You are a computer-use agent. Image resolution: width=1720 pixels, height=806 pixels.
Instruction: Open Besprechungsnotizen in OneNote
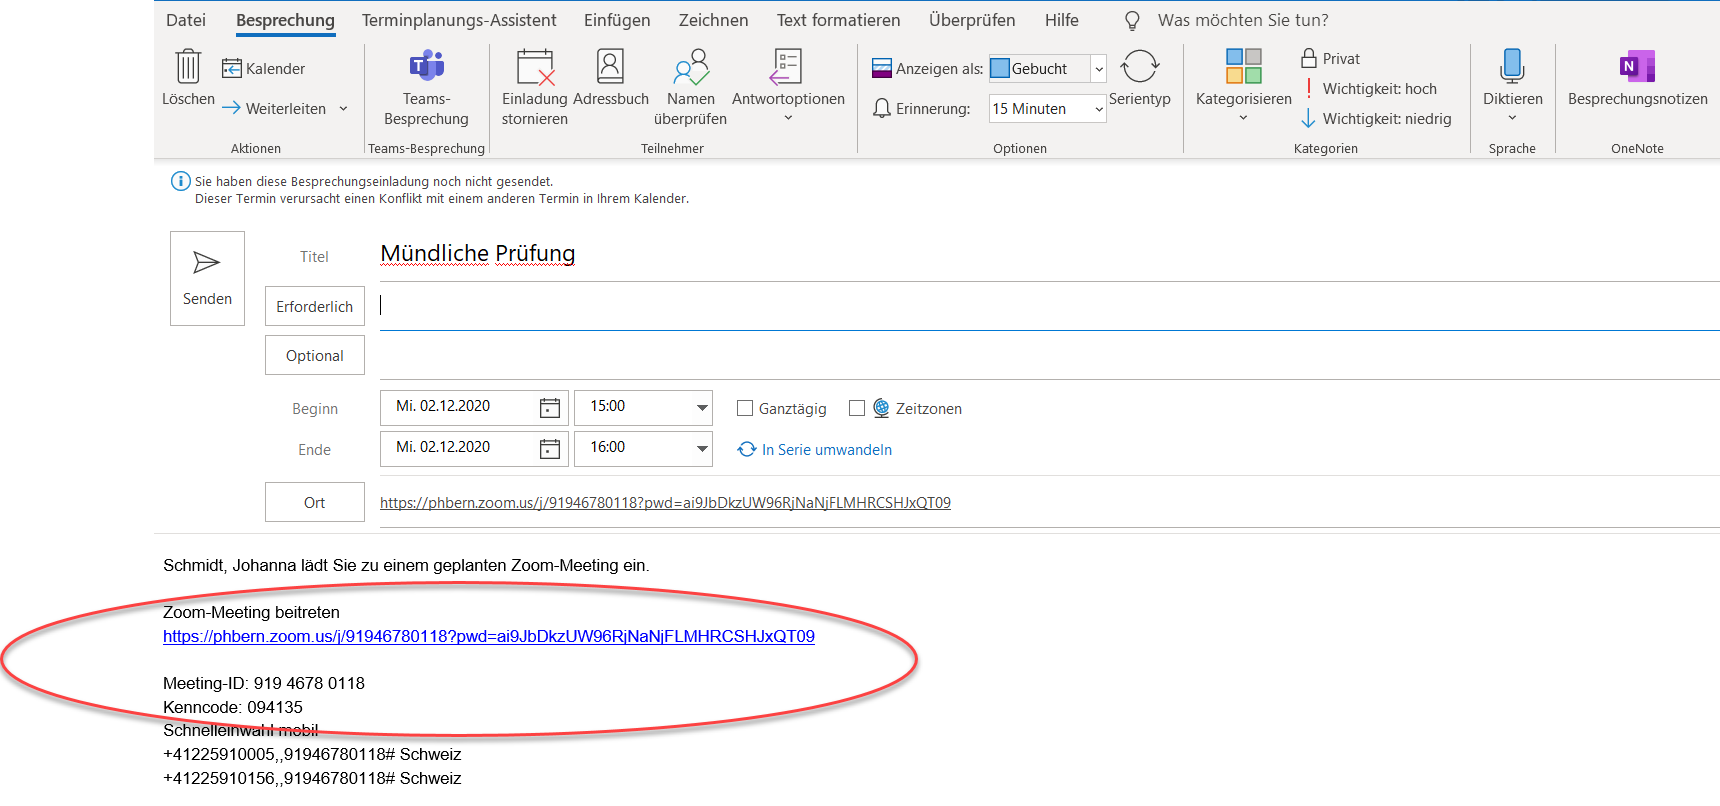pyautogui.click(x=1637, y=67)
